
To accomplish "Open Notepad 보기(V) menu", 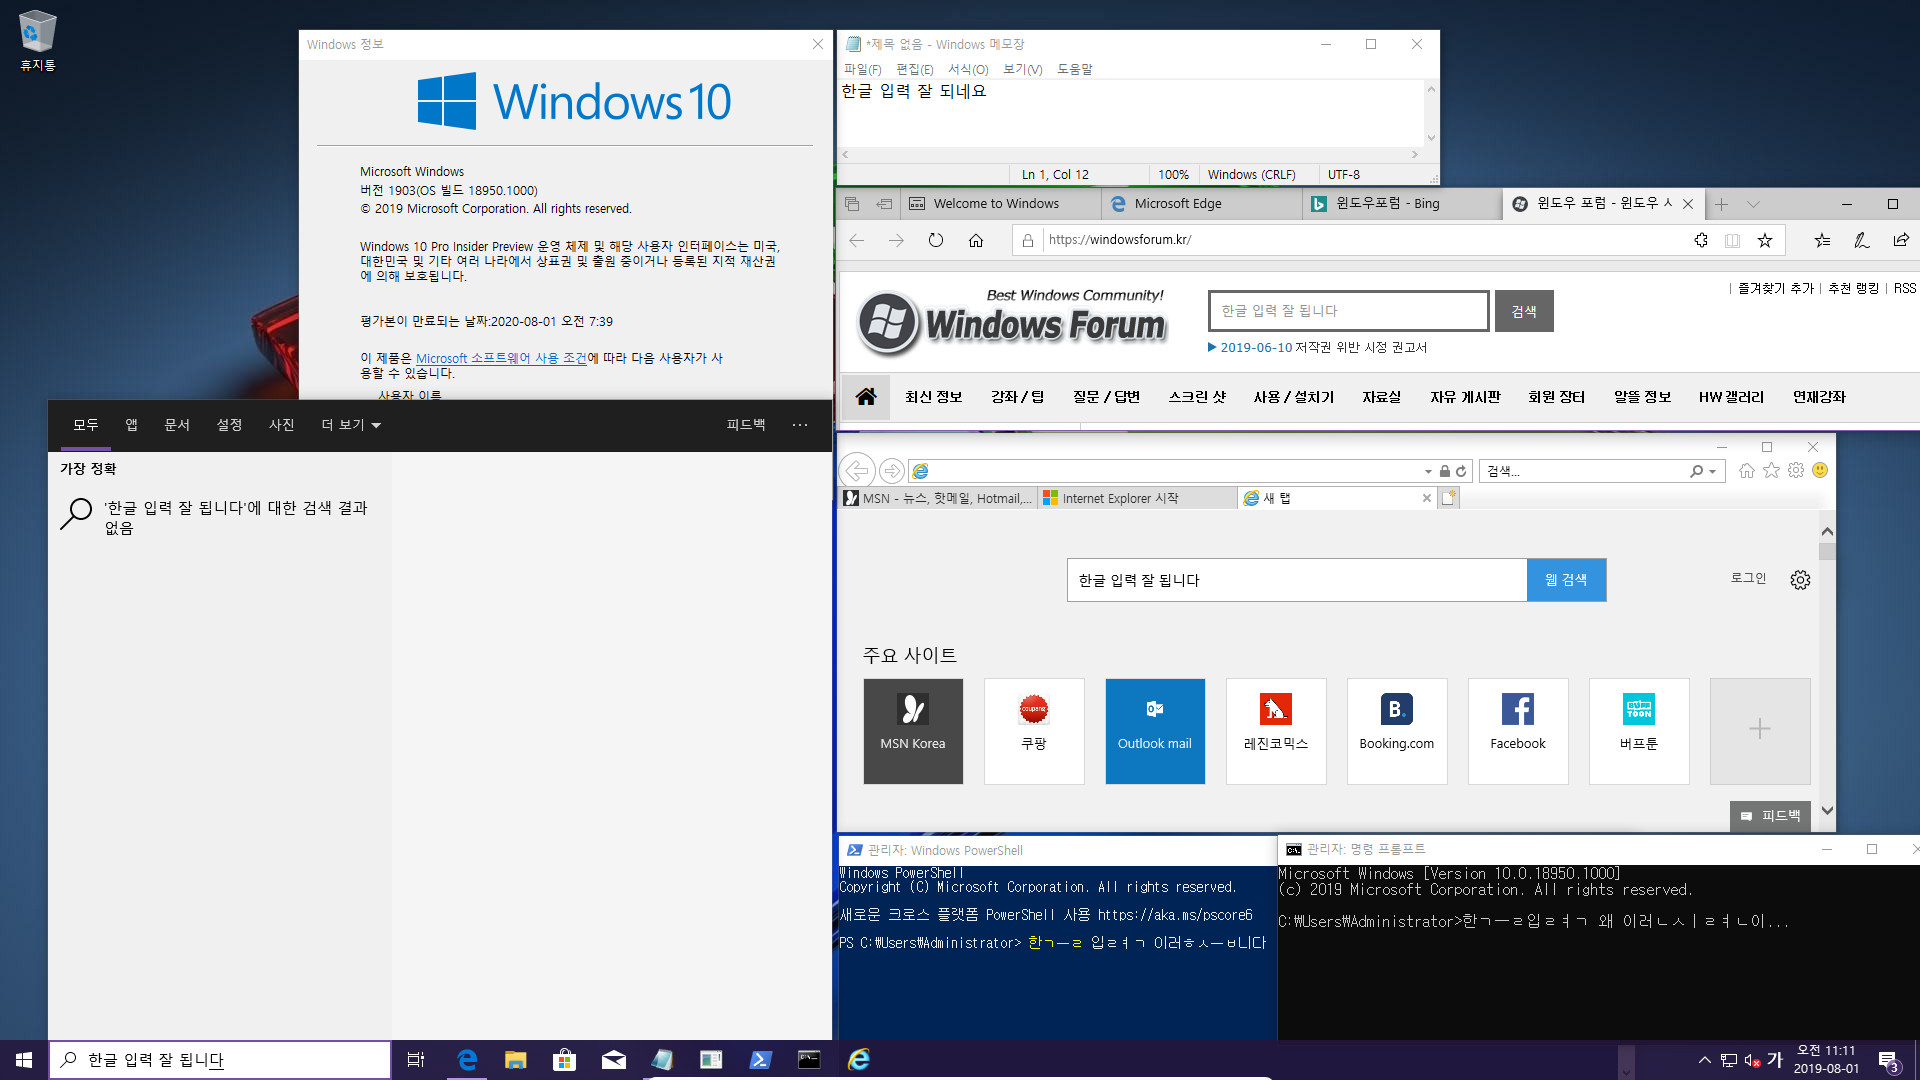I will (1022, 69).
